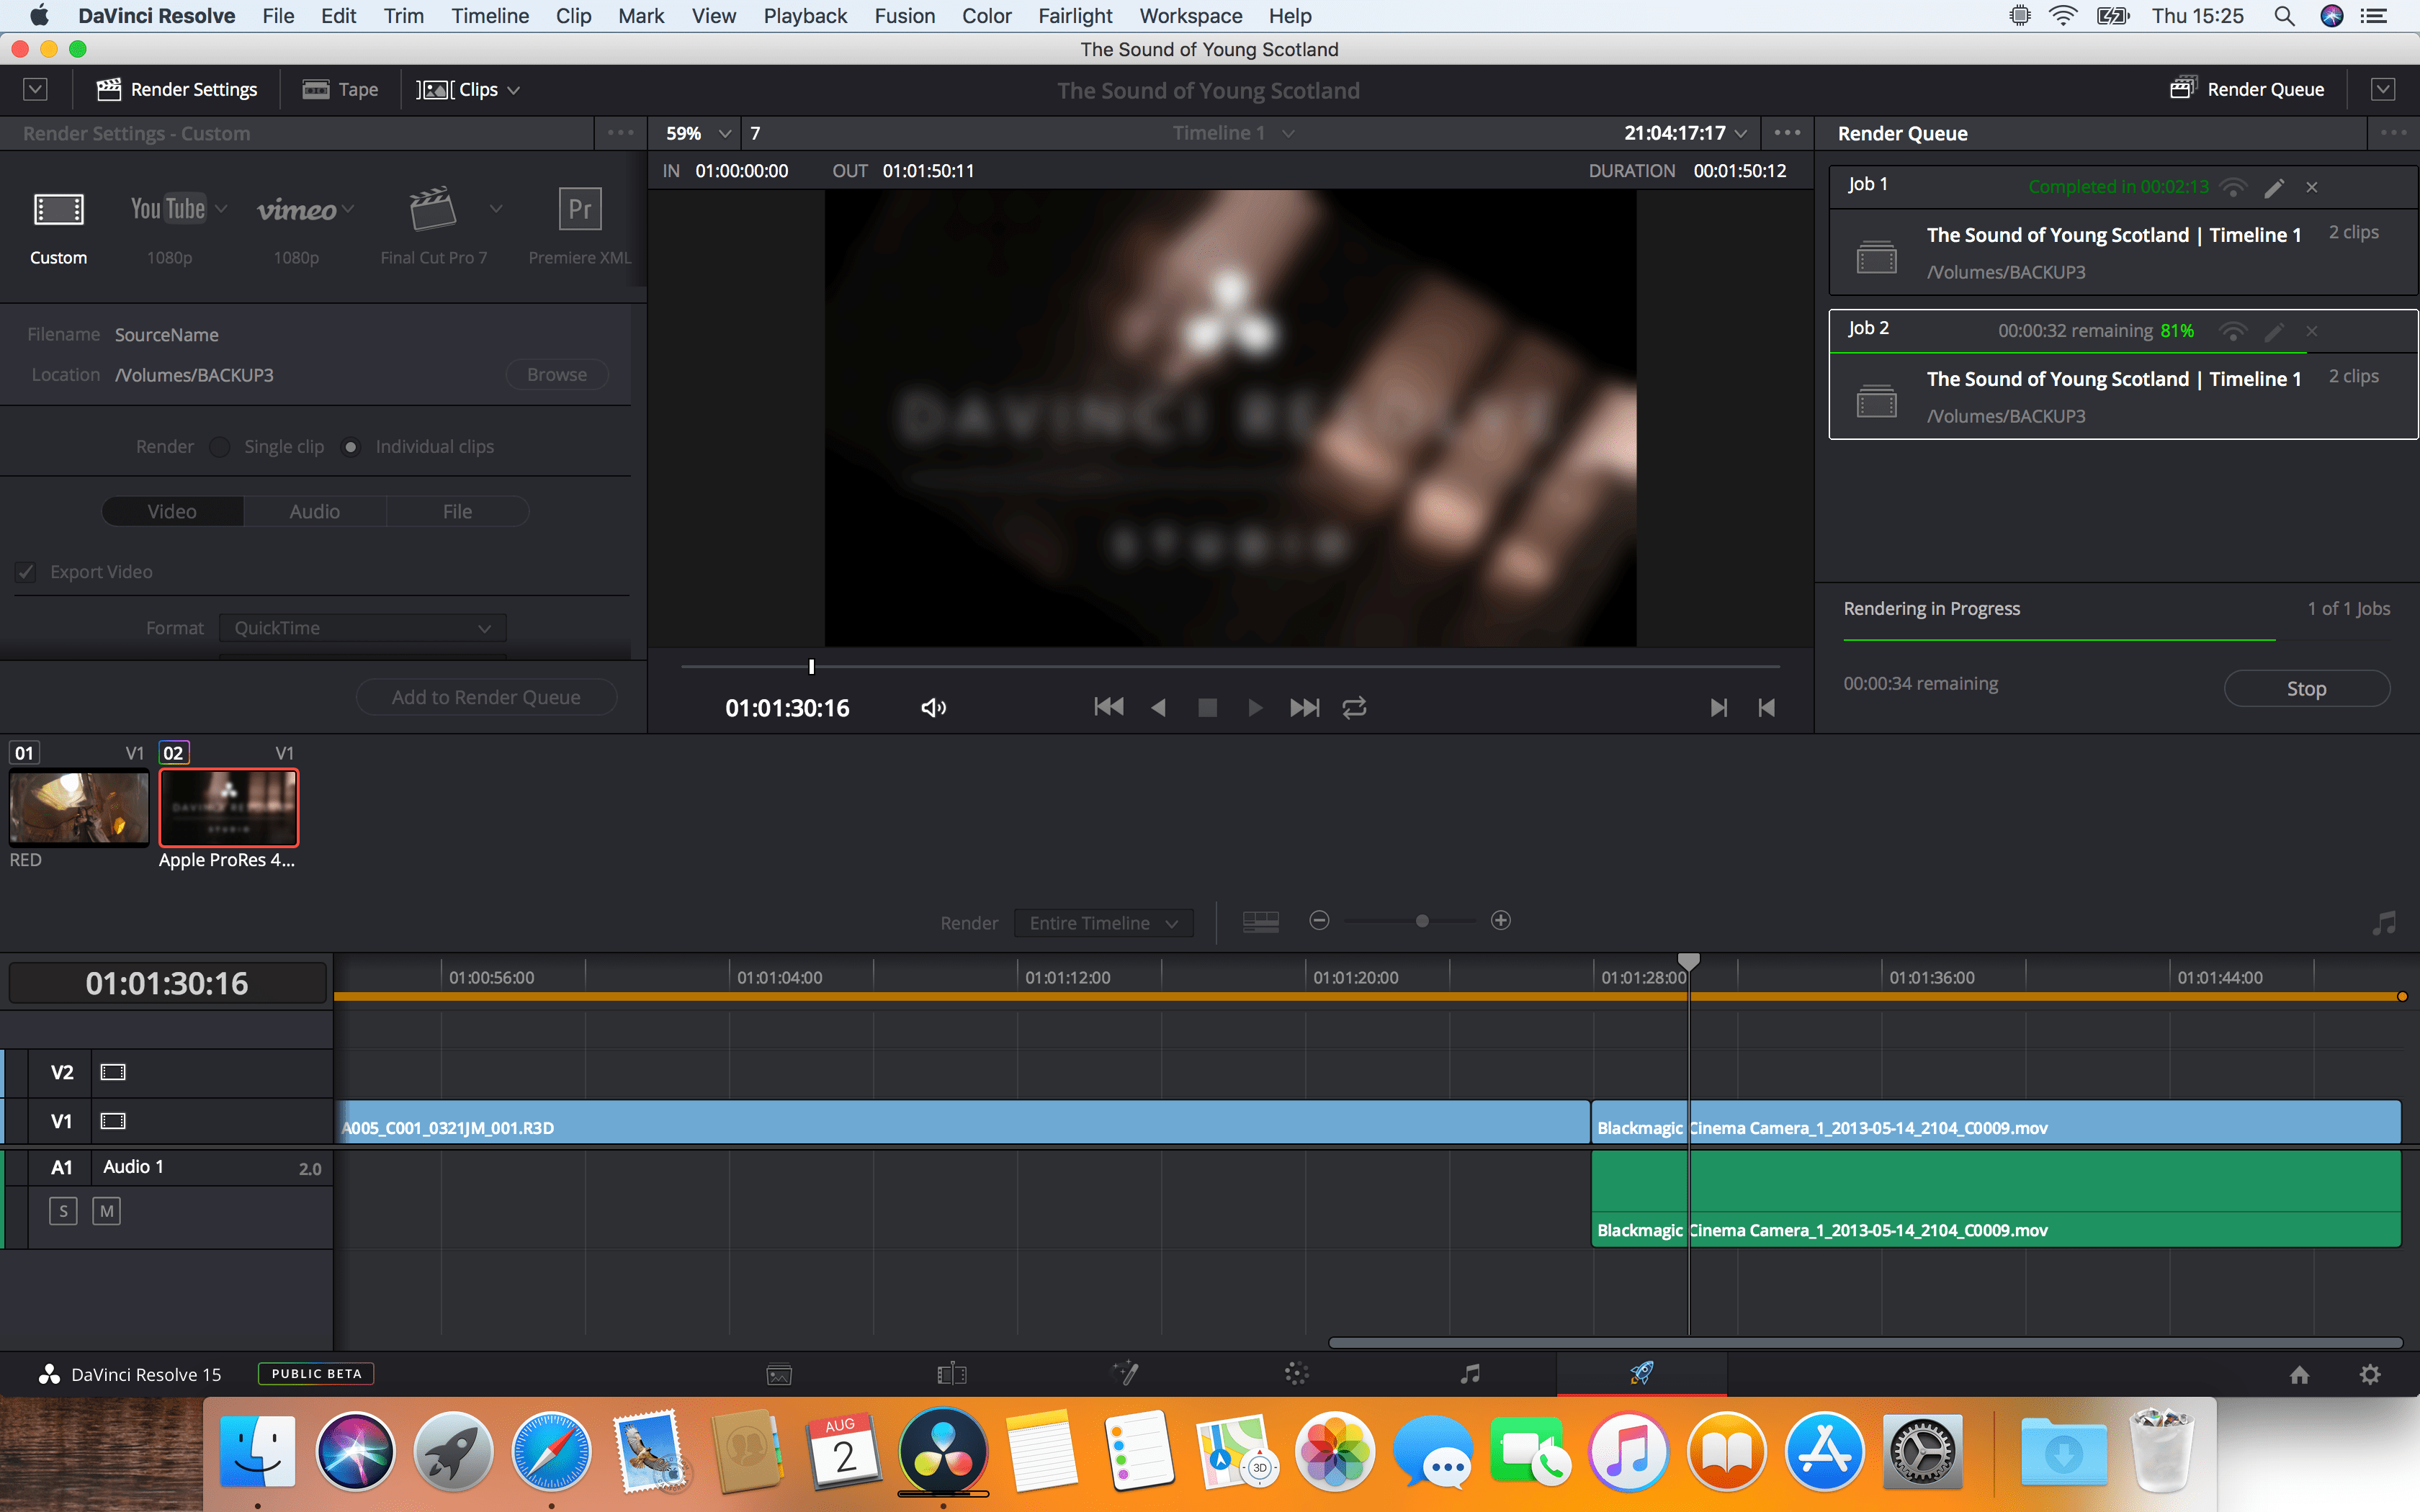The image size is (2420, 1512).
Task: Click the Loop playback icon
Action: point(1354,708)
